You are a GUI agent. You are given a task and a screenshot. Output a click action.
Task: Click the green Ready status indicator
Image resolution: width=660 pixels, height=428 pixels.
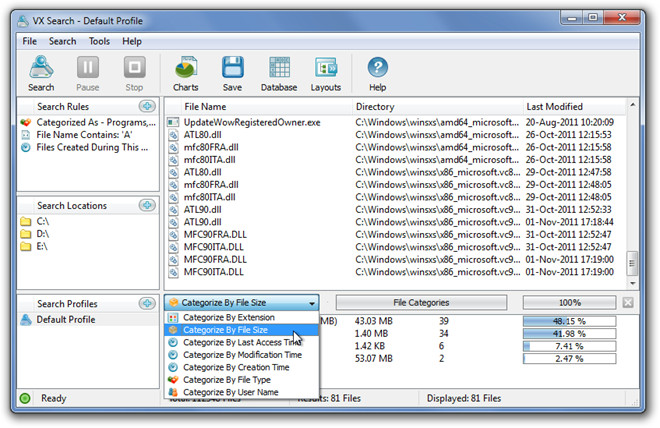point(25,398)
